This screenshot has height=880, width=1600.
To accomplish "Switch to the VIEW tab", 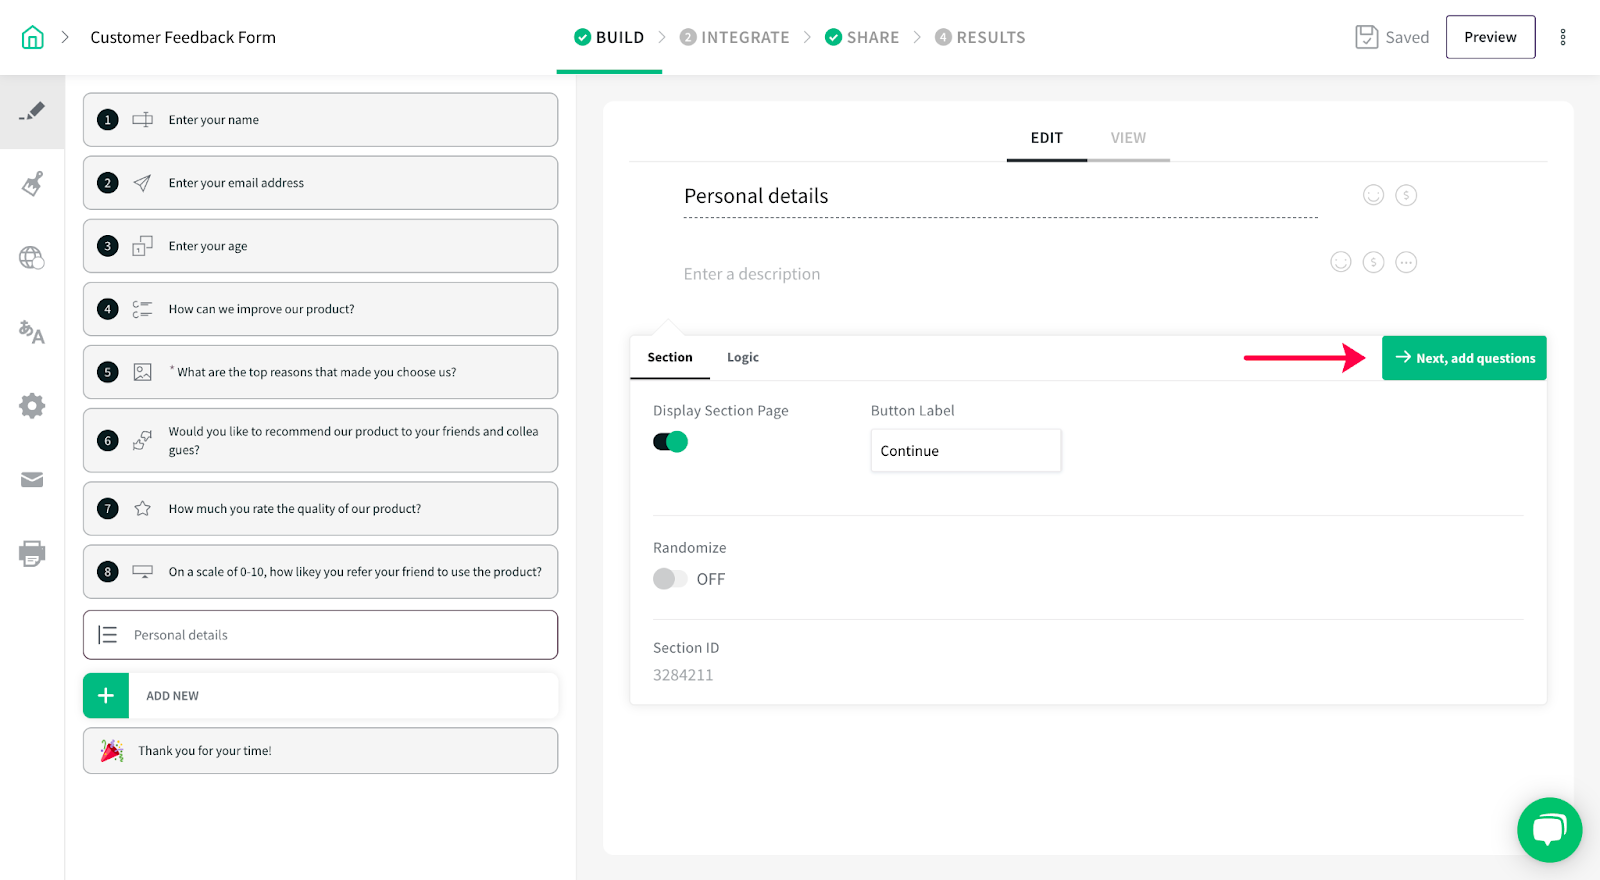I will click(x=1128, y=138).
